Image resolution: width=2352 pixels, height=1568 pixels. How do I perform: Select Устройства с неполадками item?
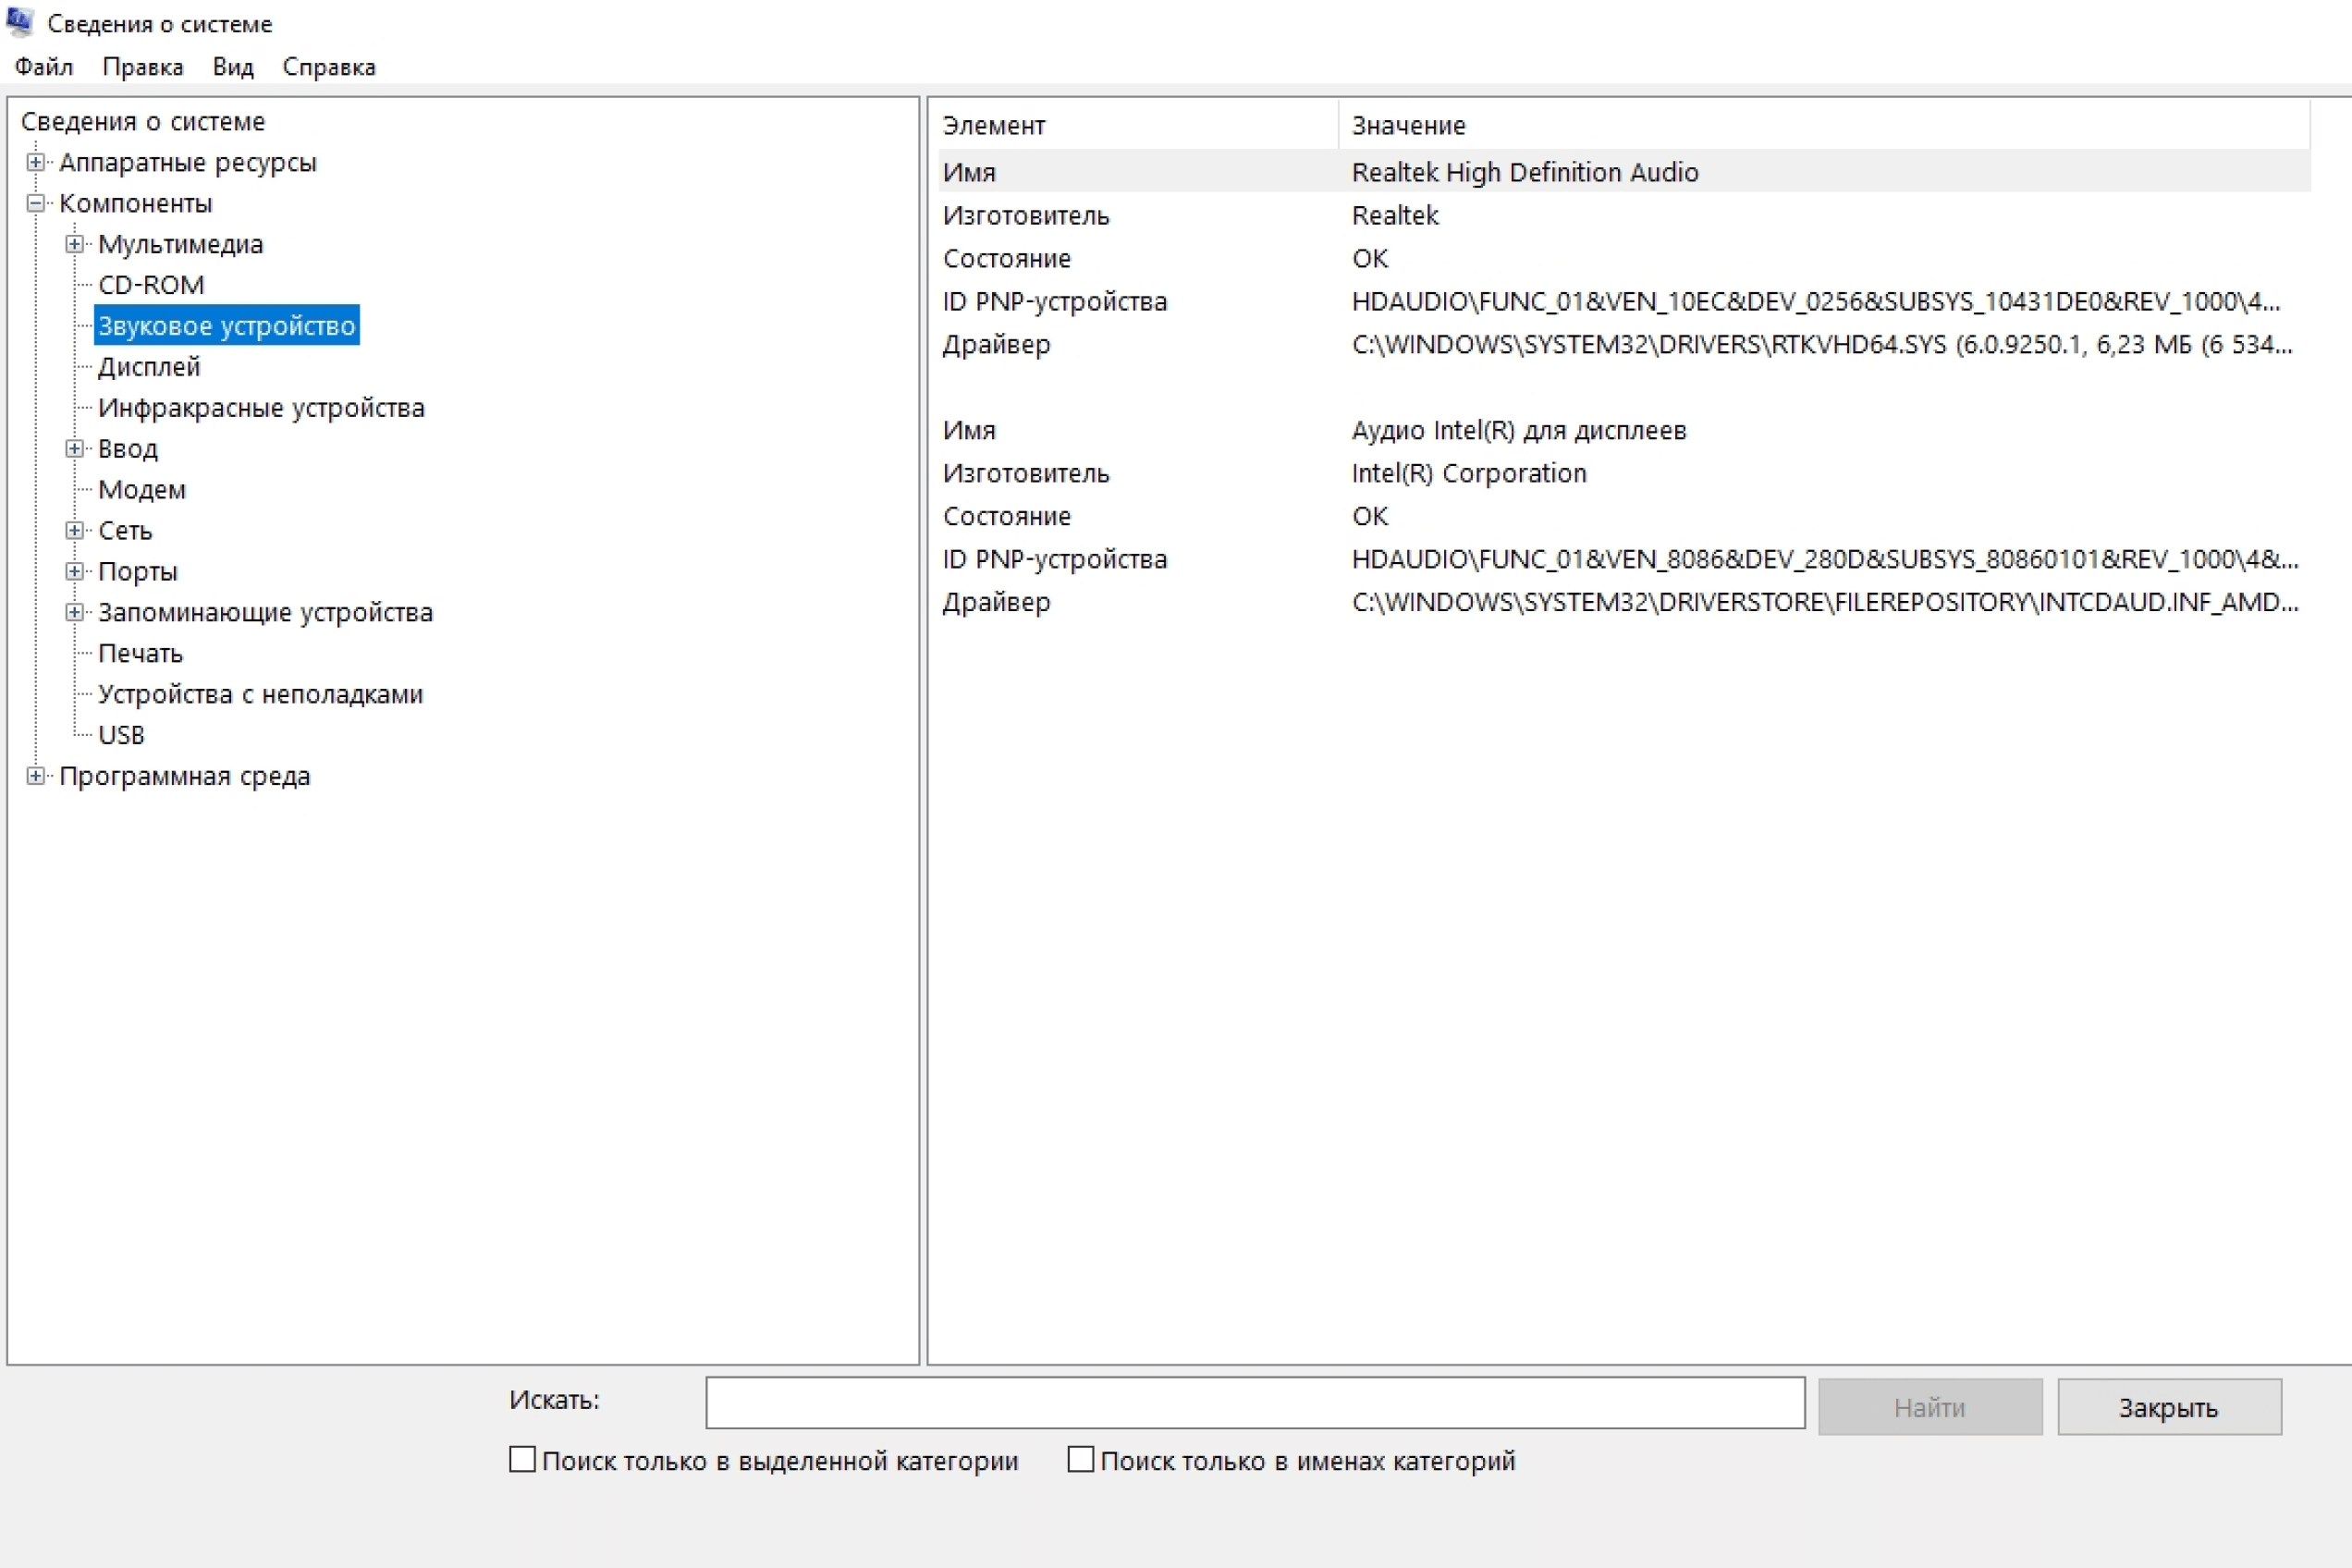click(260, 694)
